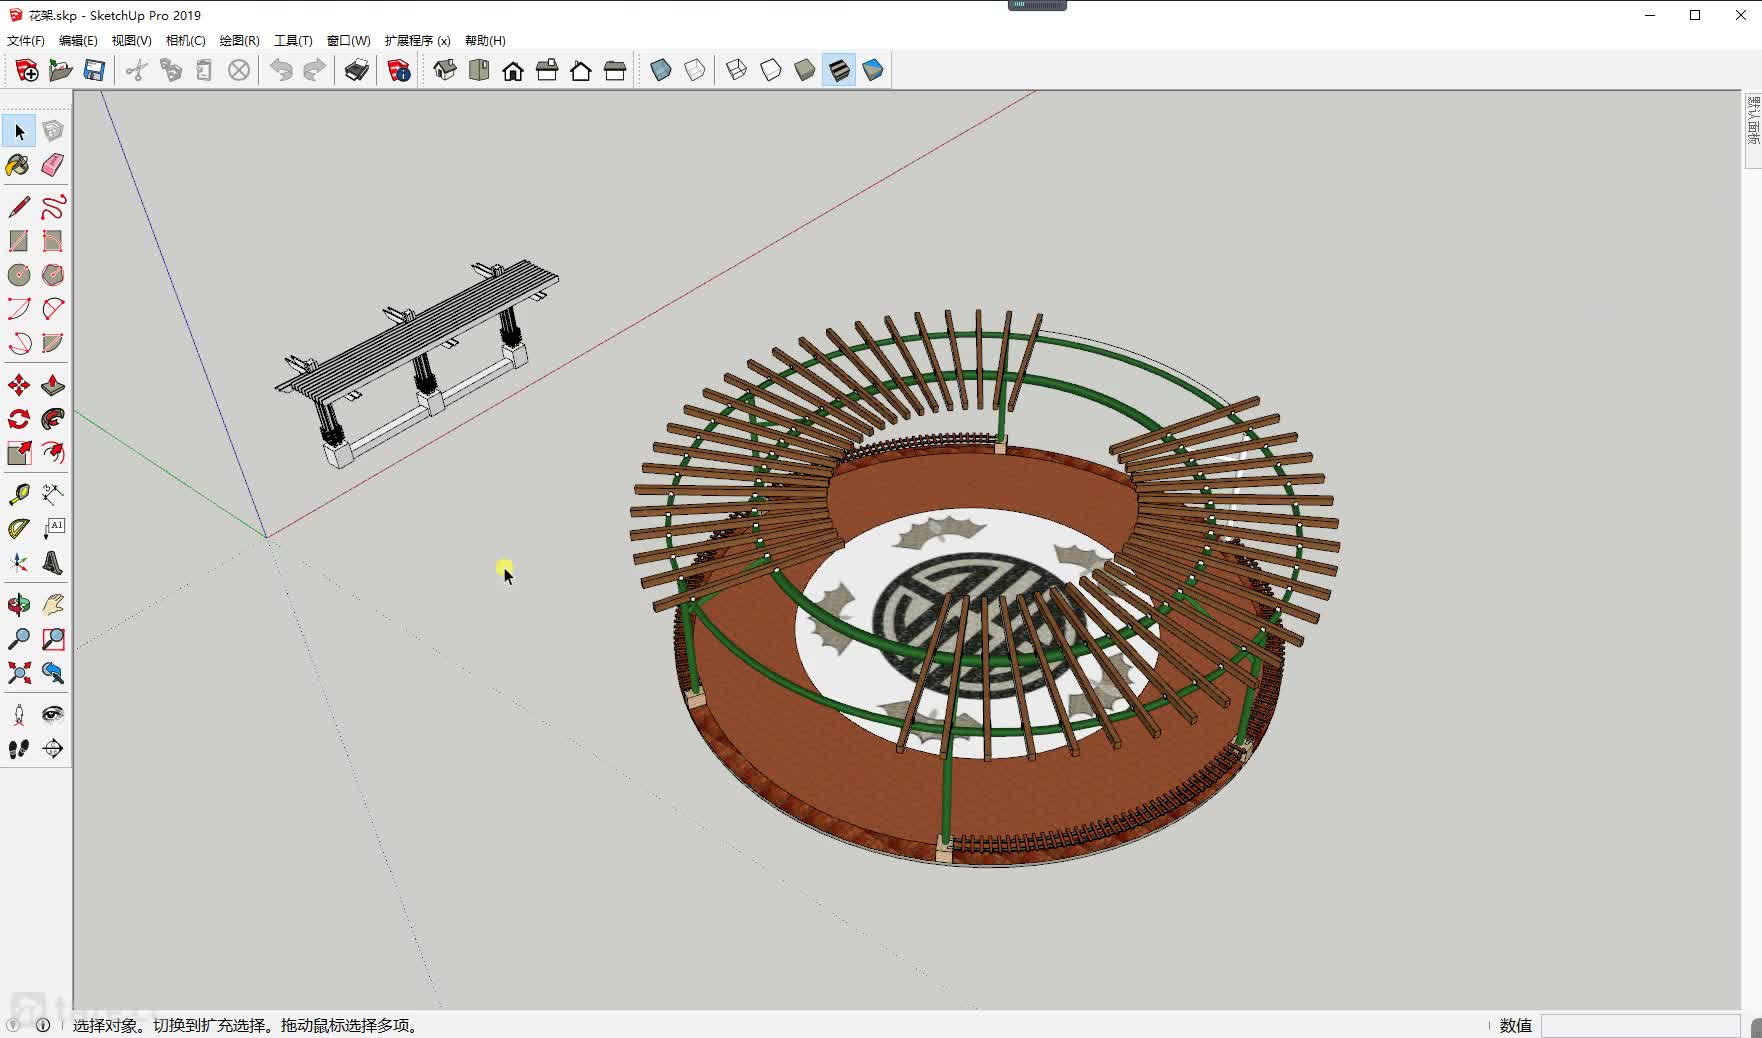Select the Push/Pull tool
The width and height of the screenshot is (1762, 1038).
(53, 385)
